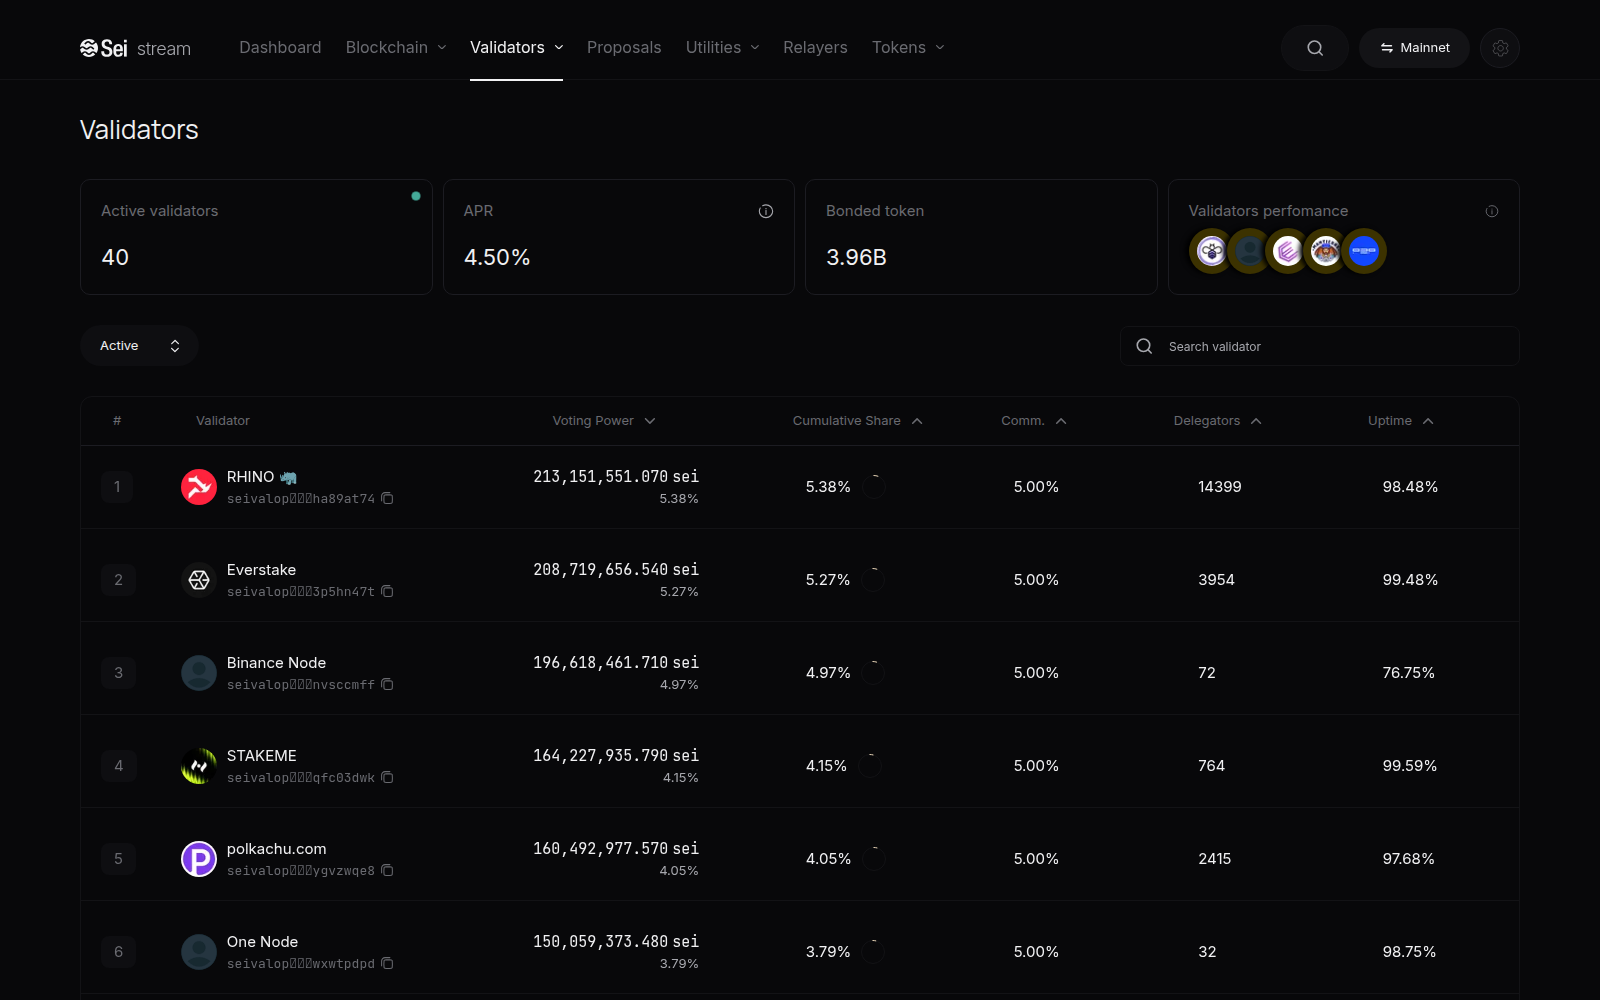Open Relayers page
The height and width of the screenshot is (1000, 1600).
click(815, 48)
